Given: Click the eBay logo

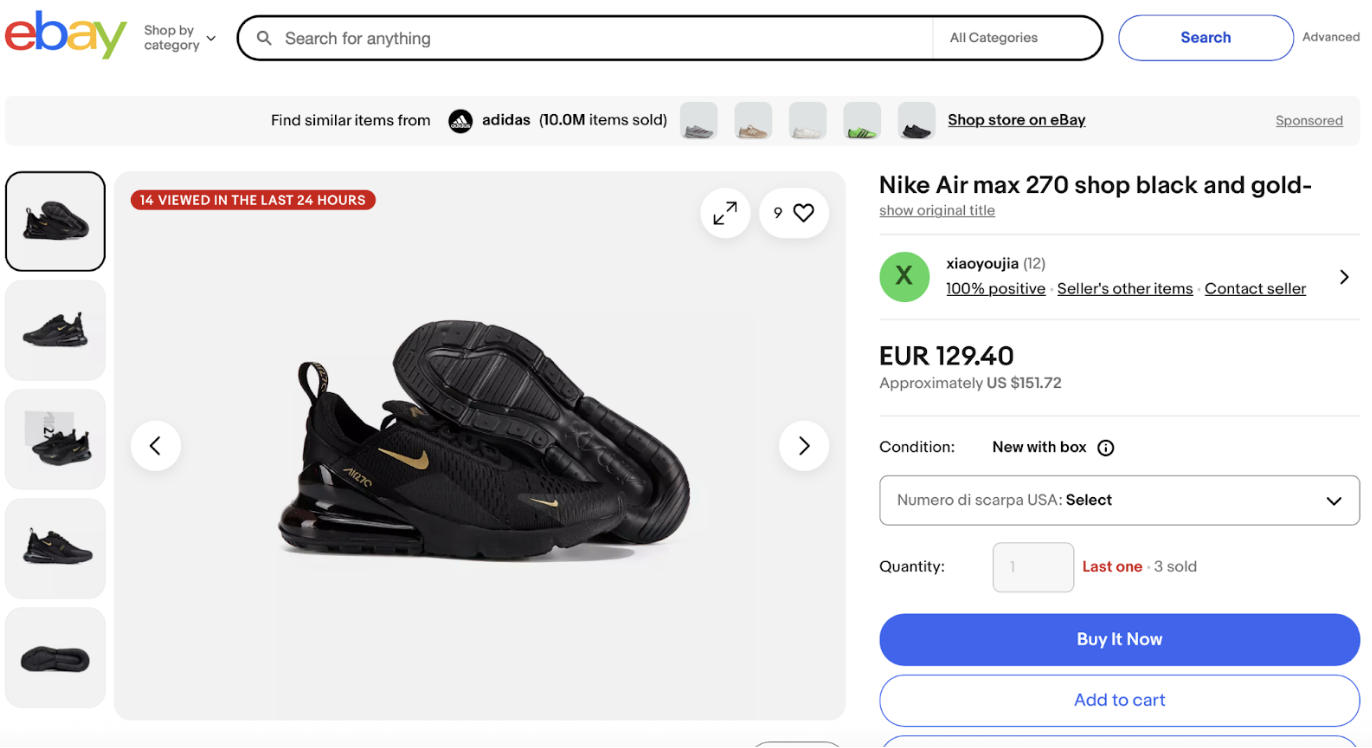Looking at the screenshot, I should [x=66, y=36].
